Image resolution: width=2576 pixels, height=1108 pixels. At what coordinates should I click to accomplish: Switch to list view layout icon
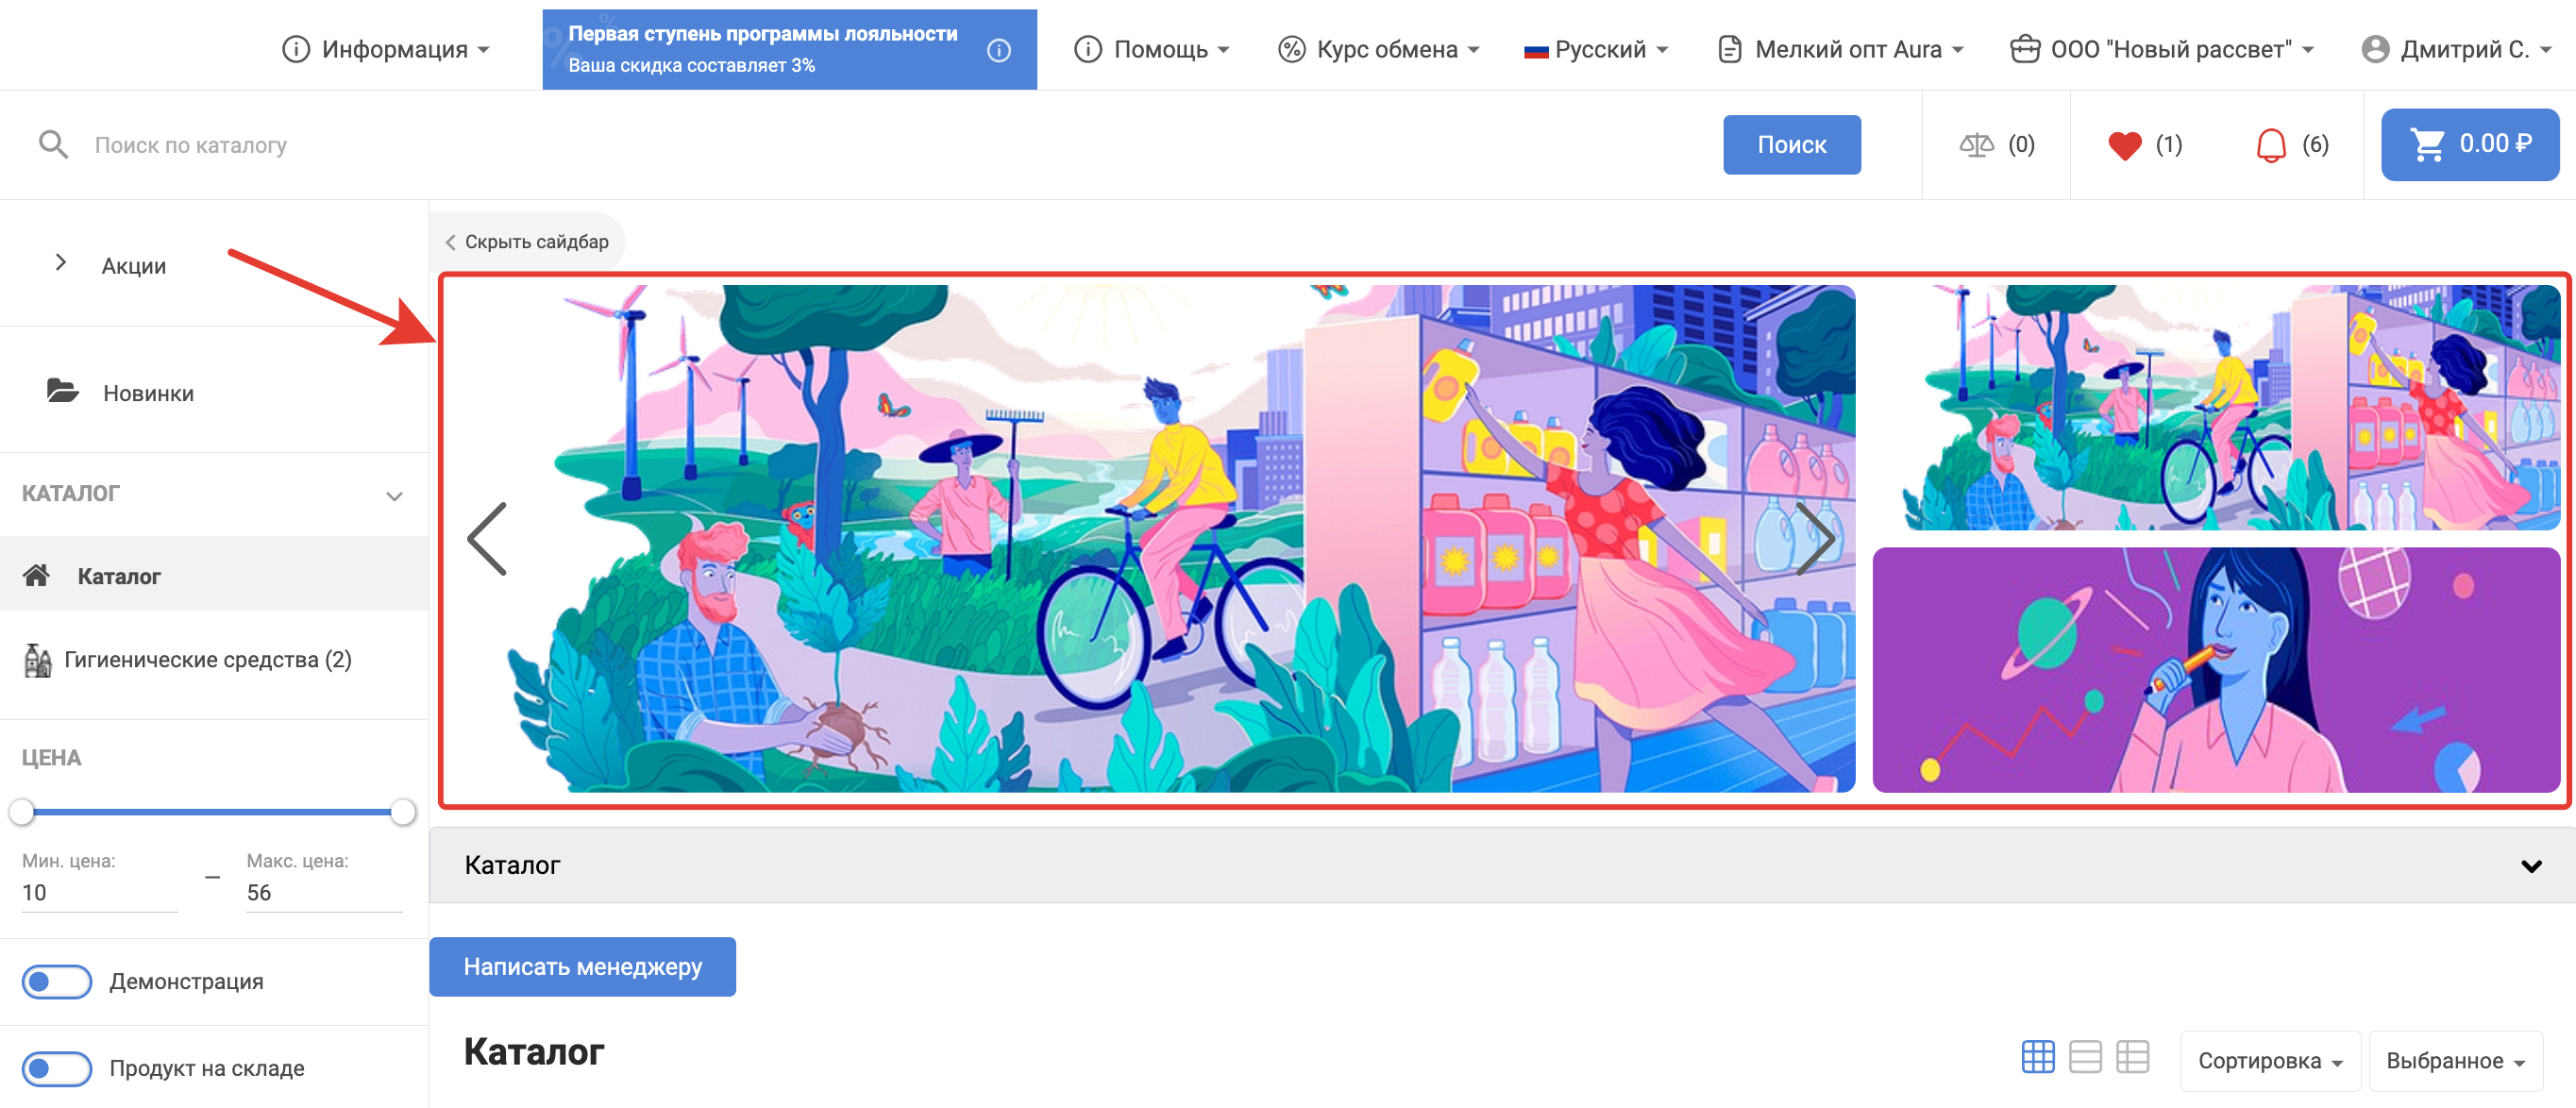pyautogui.click(x=2085, y=1057)
